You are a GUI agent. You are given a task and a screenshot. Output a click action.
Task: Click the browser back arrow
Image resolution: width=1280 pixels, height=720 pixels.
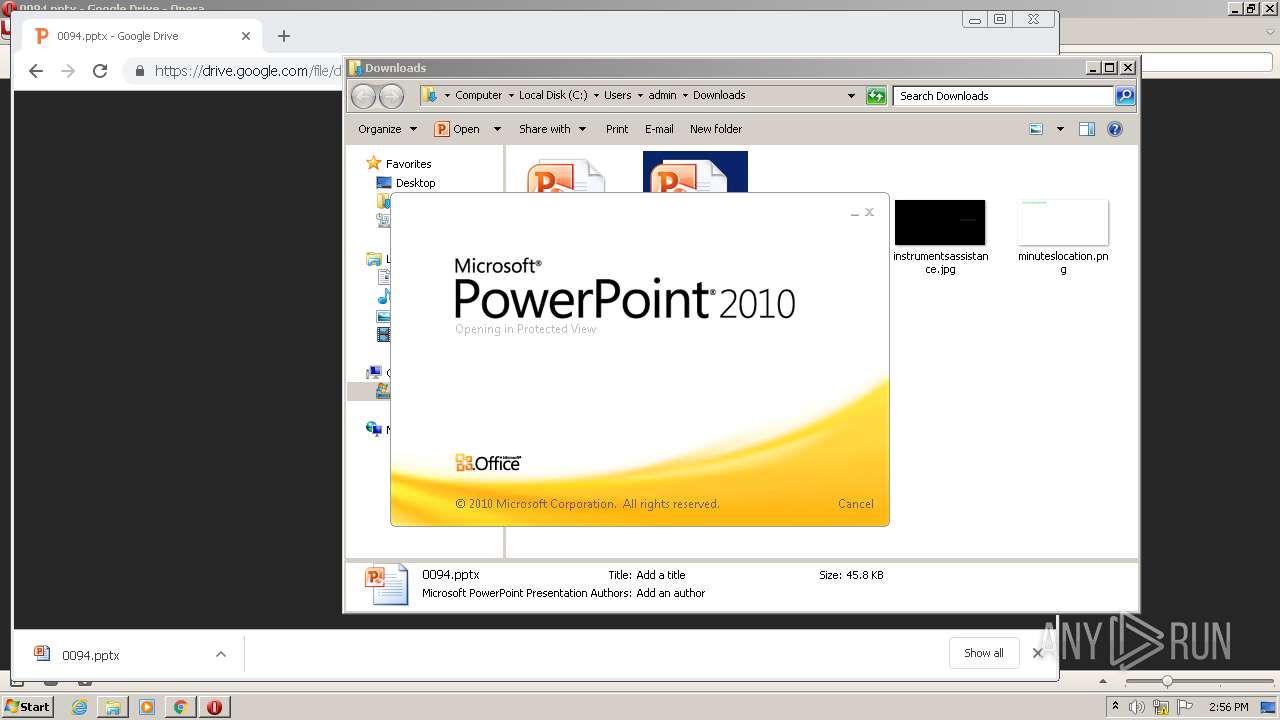pyautogui.click(x=36, y=71)
